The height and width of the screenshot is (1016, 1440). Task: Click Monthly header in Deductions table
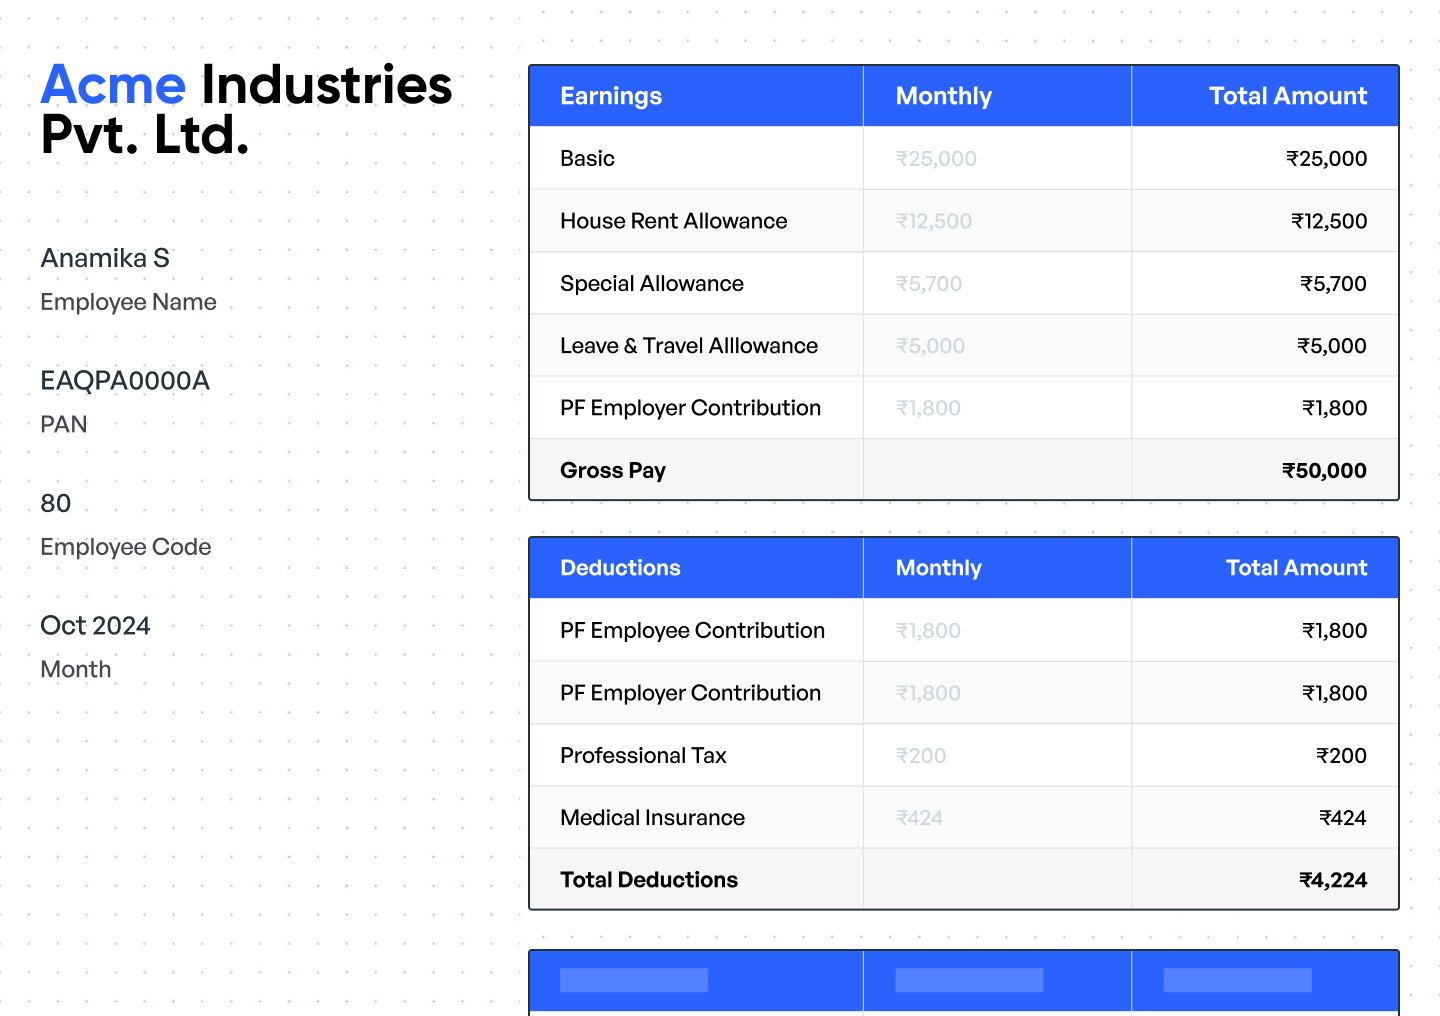click(938, 568)
